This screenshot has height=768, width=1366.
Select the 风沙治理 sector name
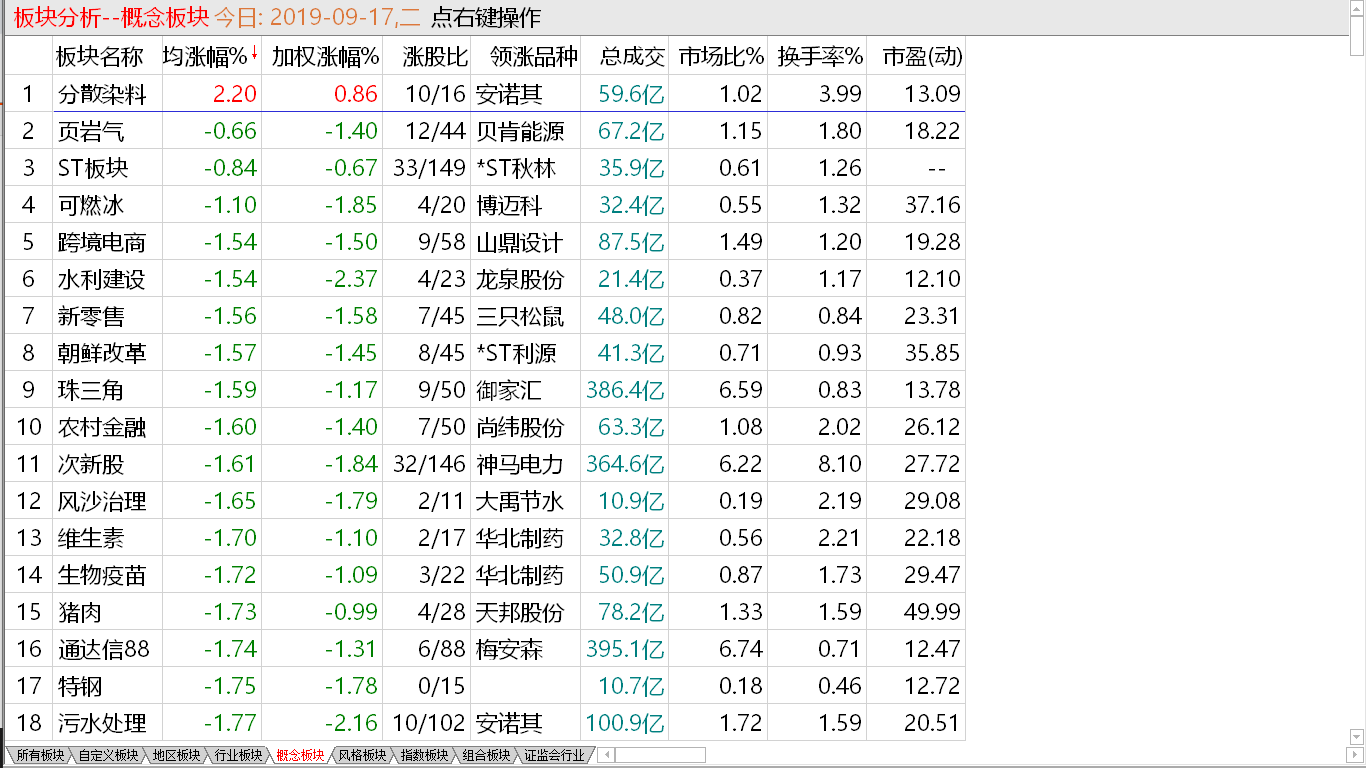click(x=100, y=501)
